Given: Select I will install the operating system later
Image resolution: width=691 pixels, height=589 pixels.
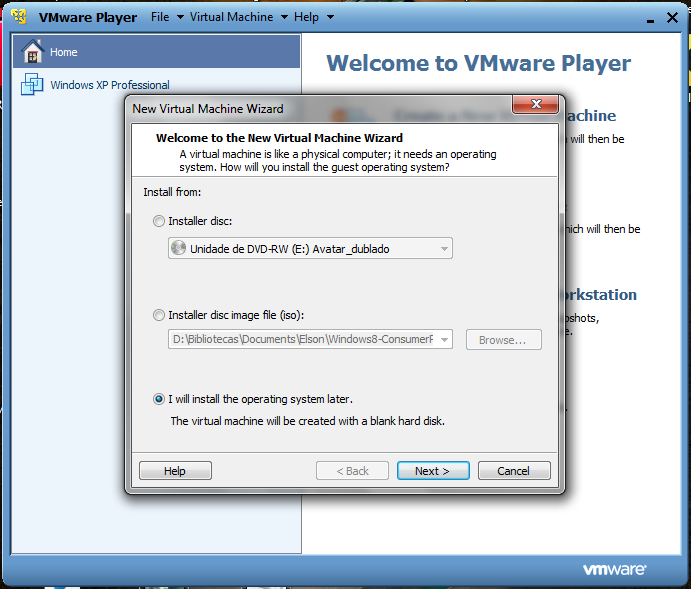Looking at the screenshot, I should pos(159,399).
